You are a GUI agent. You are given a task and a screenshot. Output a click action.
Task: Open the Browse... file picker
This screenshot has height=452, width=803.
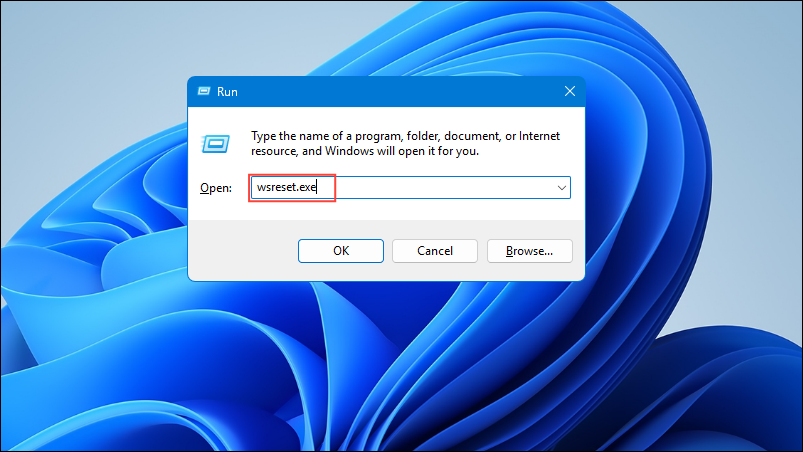coord(530,251)
